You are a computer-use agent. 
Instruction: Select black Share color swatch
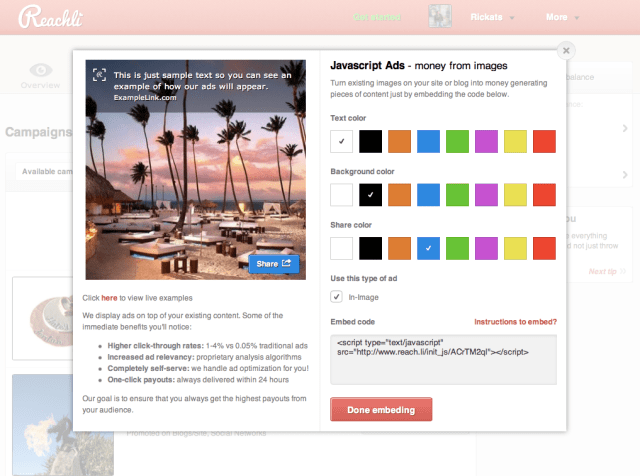pos(371,248)
